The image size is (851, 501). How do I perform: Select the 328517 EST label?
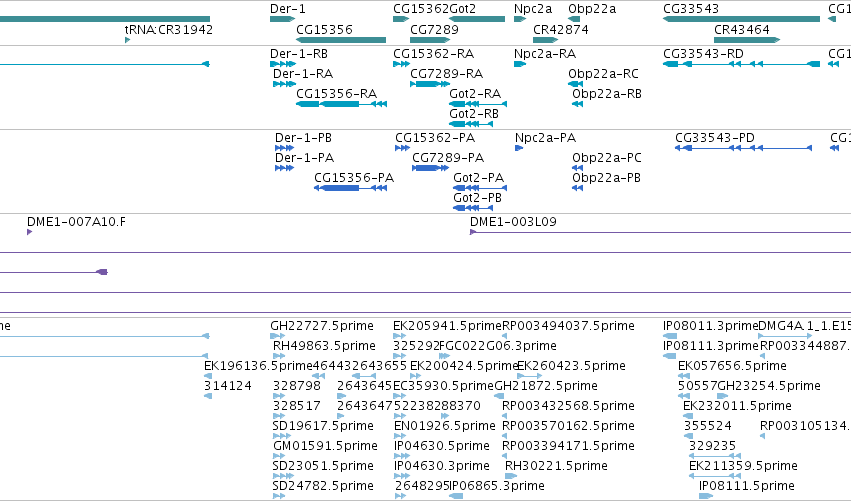pyautogui.click(x=296, y=407)
